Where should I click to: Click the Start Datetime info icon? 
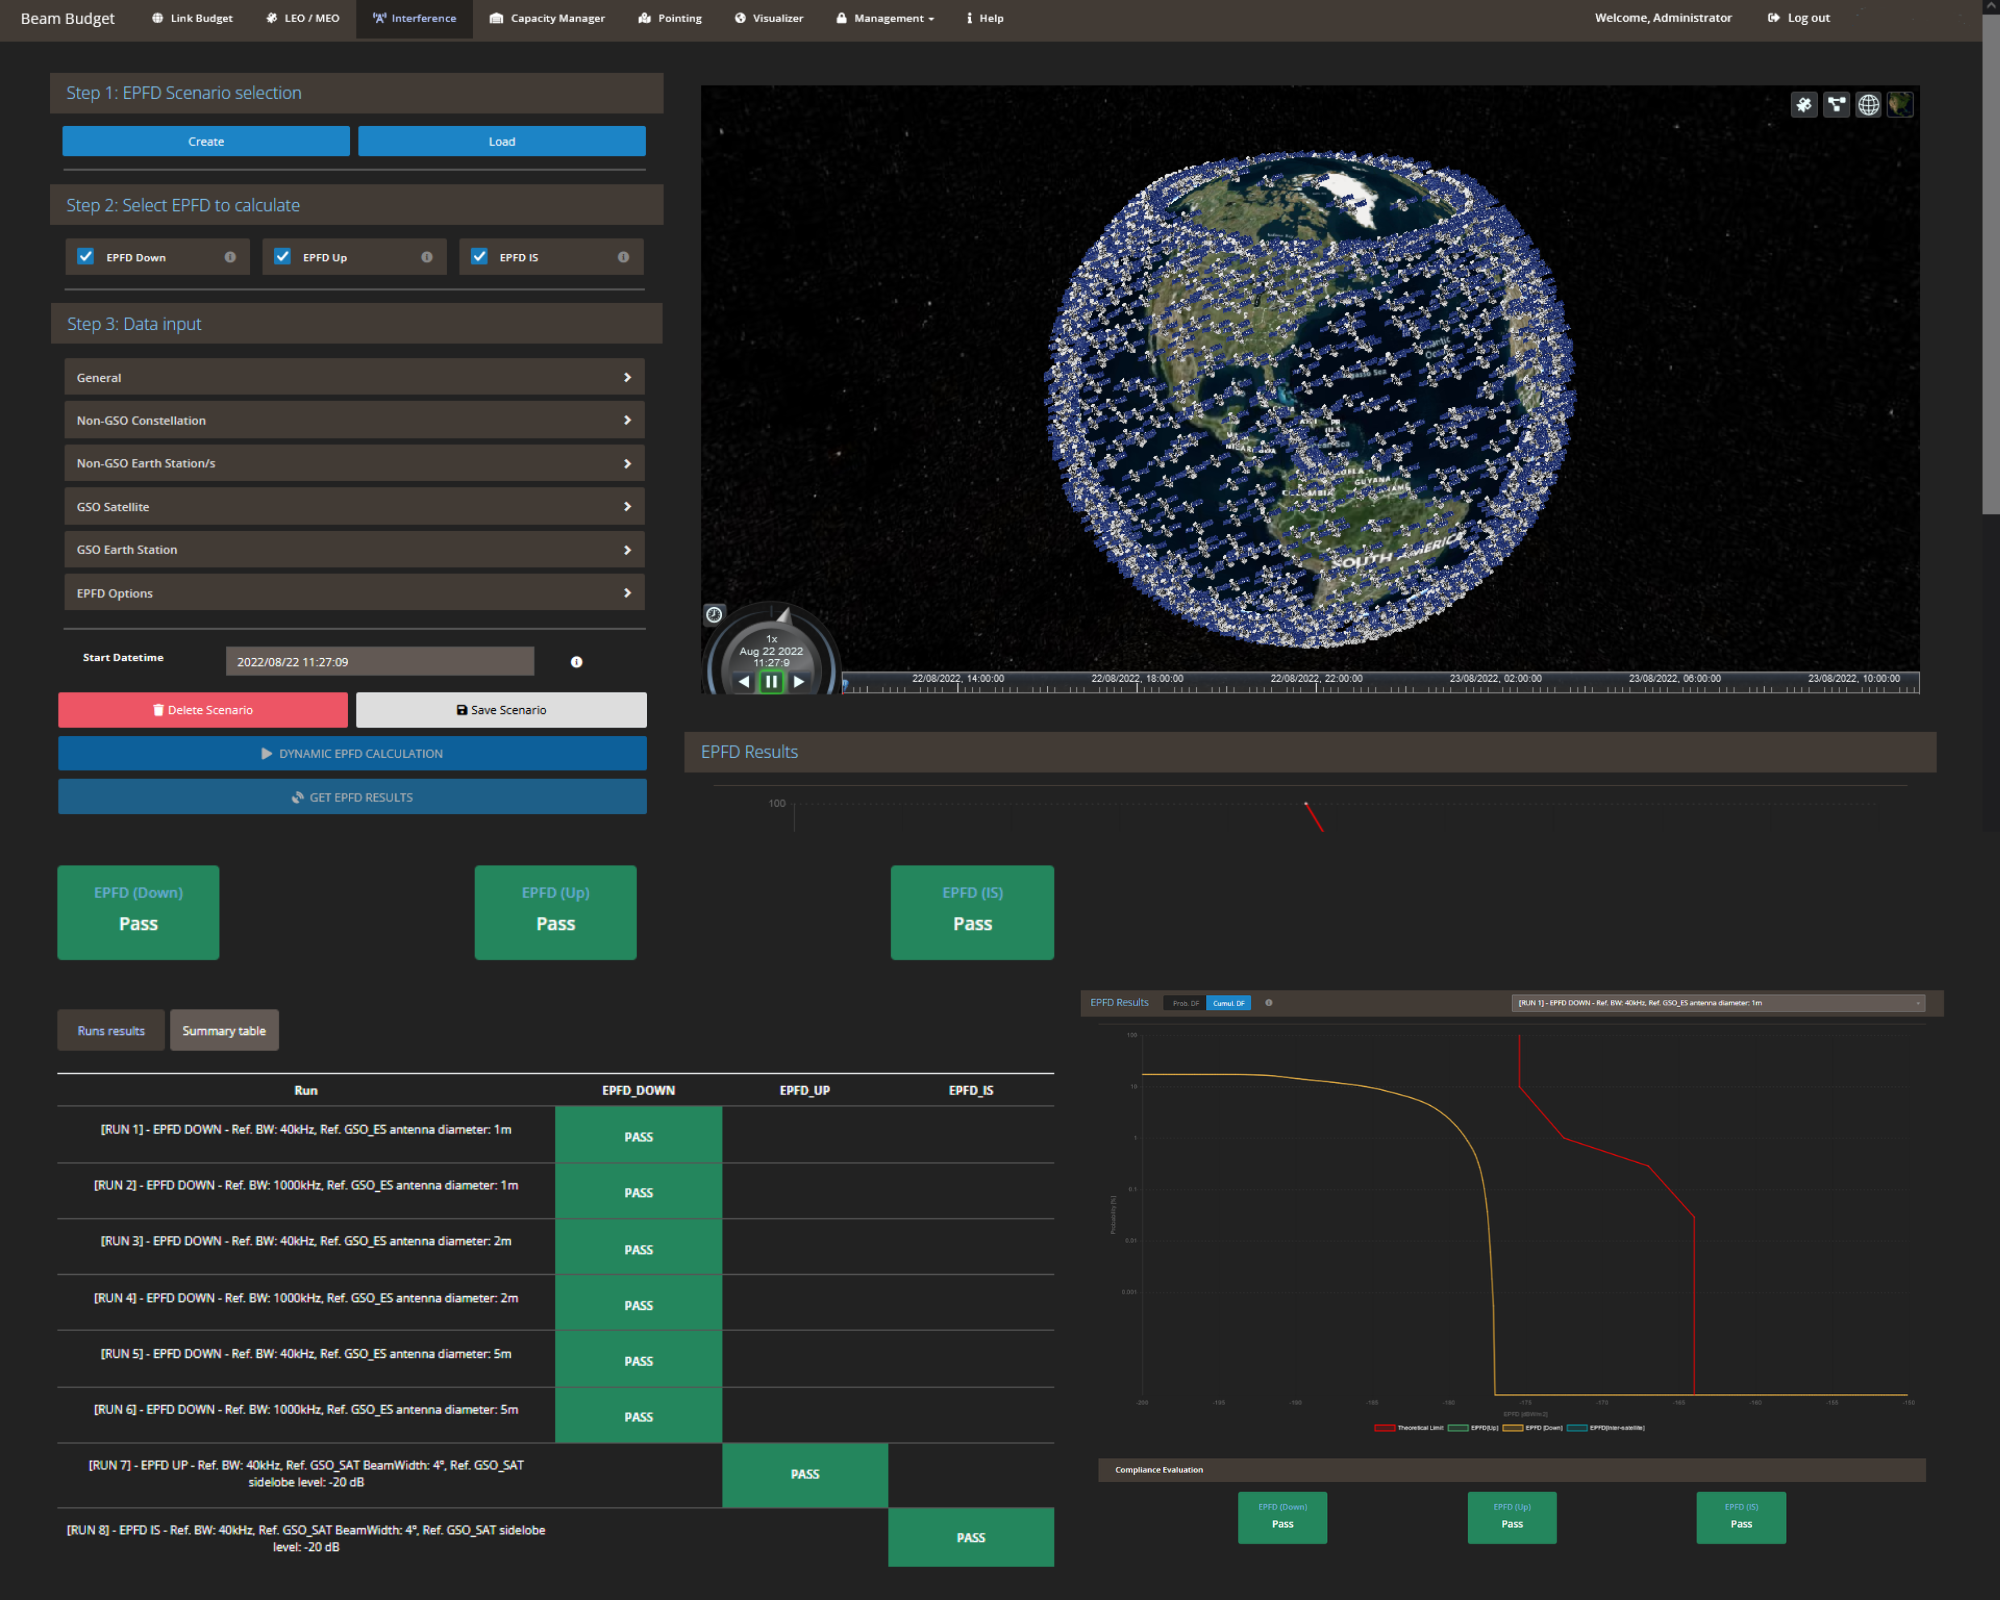[576, 662]
